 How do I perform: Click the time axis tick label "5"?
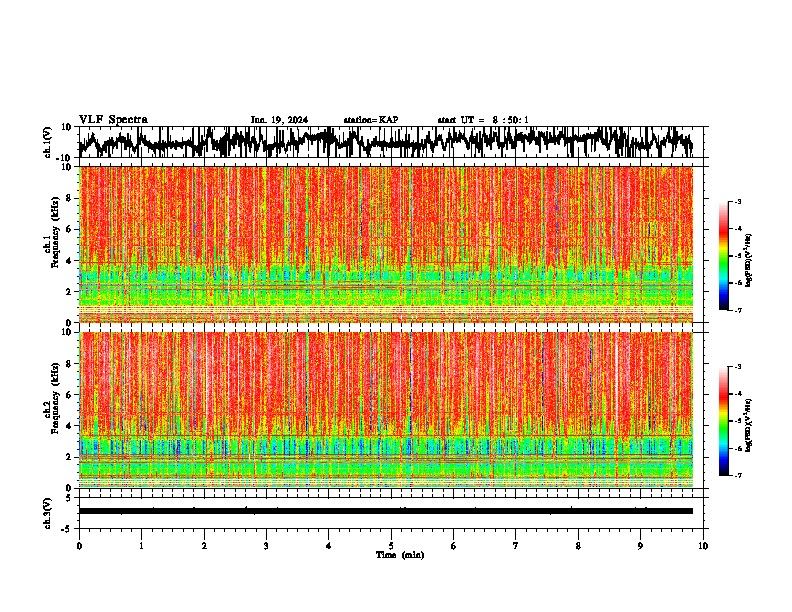[x=391, y=546]
